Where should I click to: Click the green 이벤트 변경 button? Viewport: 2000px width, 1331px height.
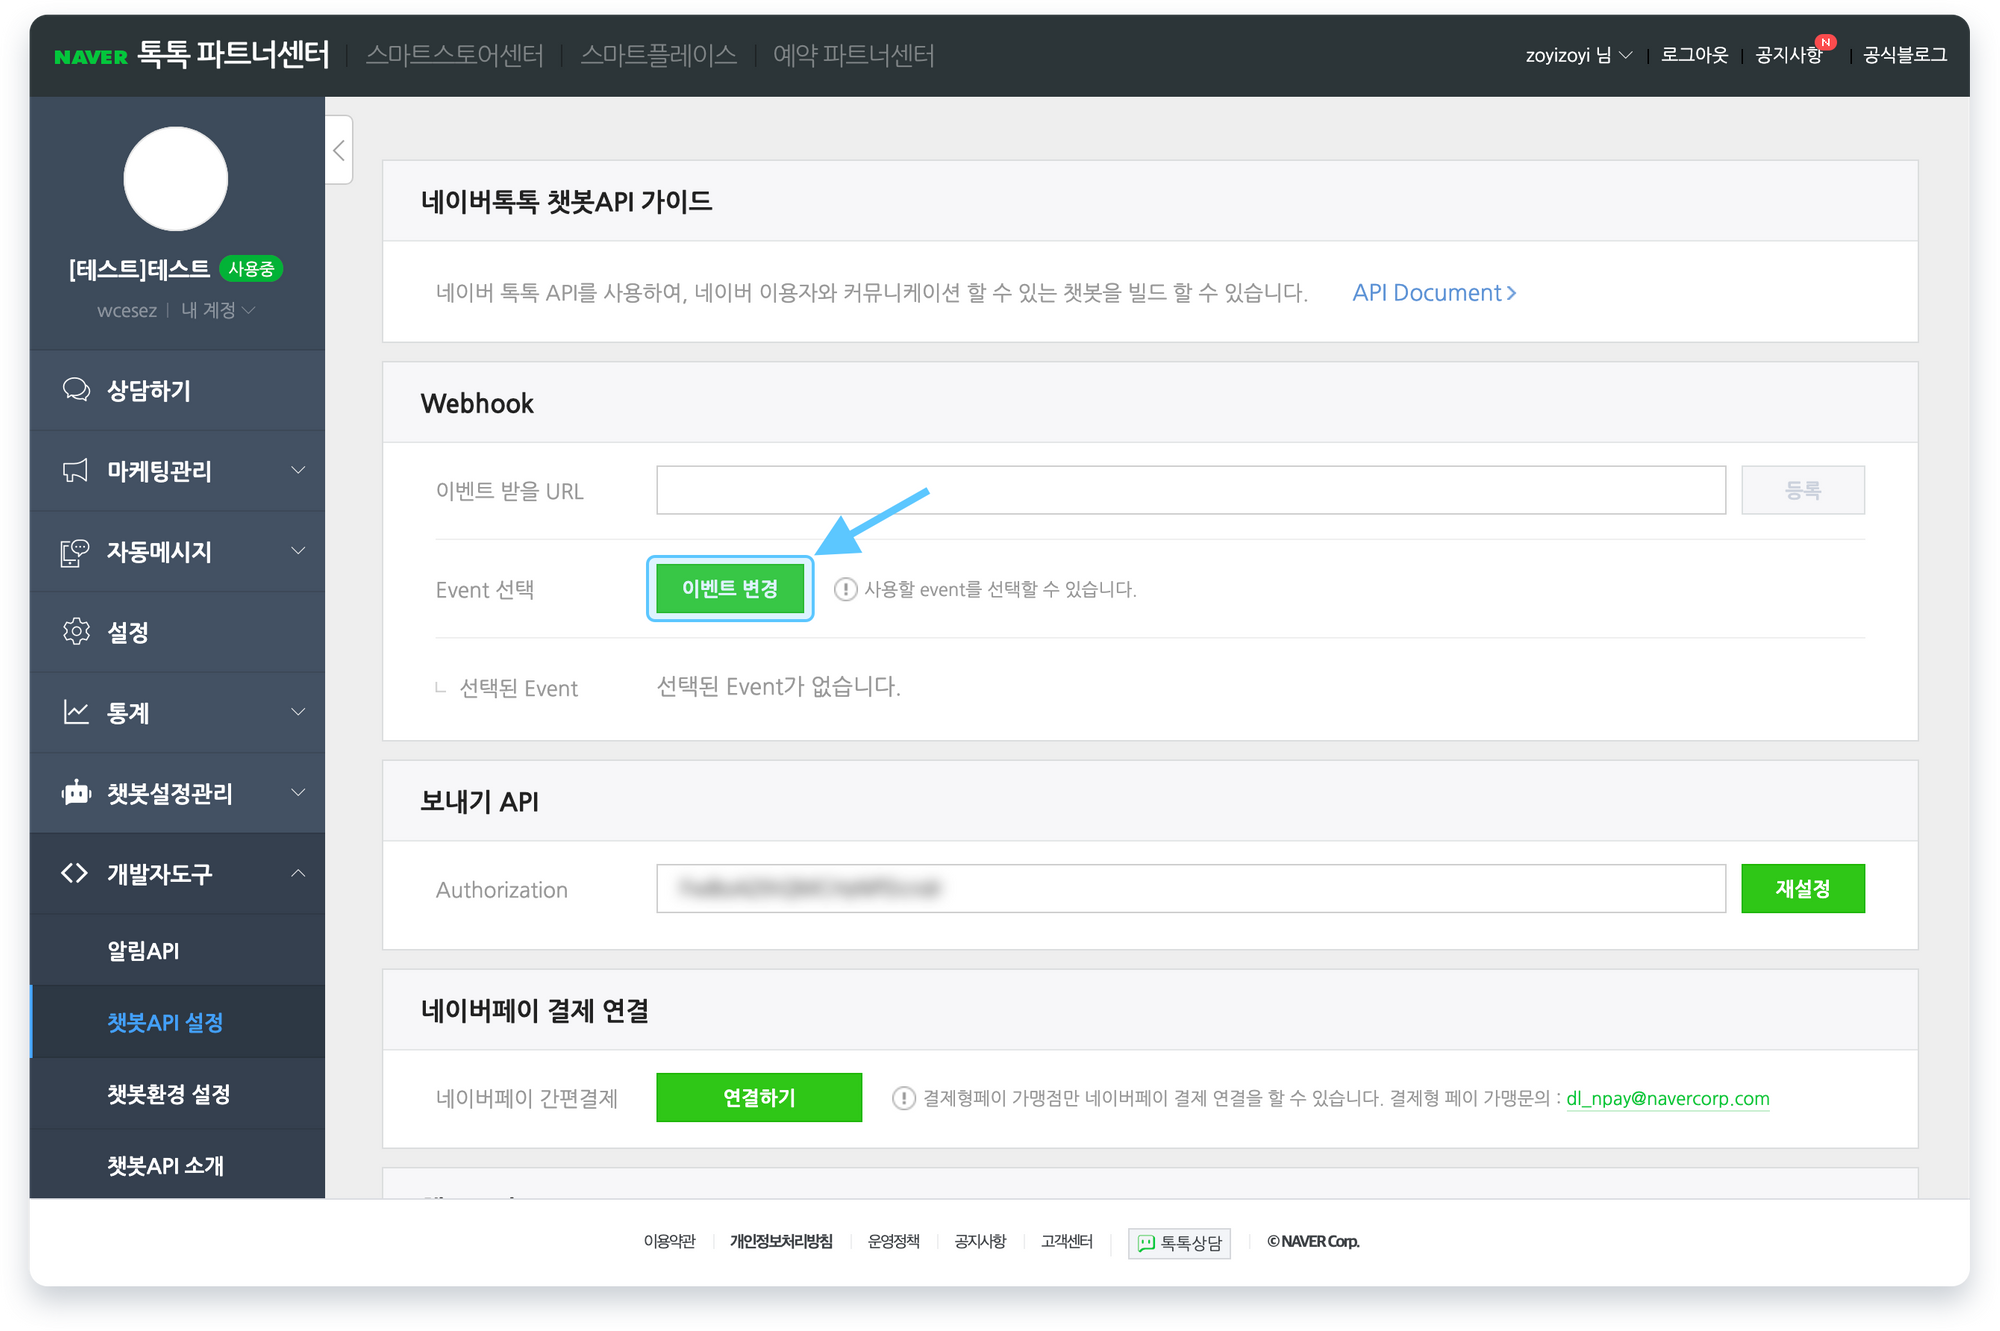730,589
